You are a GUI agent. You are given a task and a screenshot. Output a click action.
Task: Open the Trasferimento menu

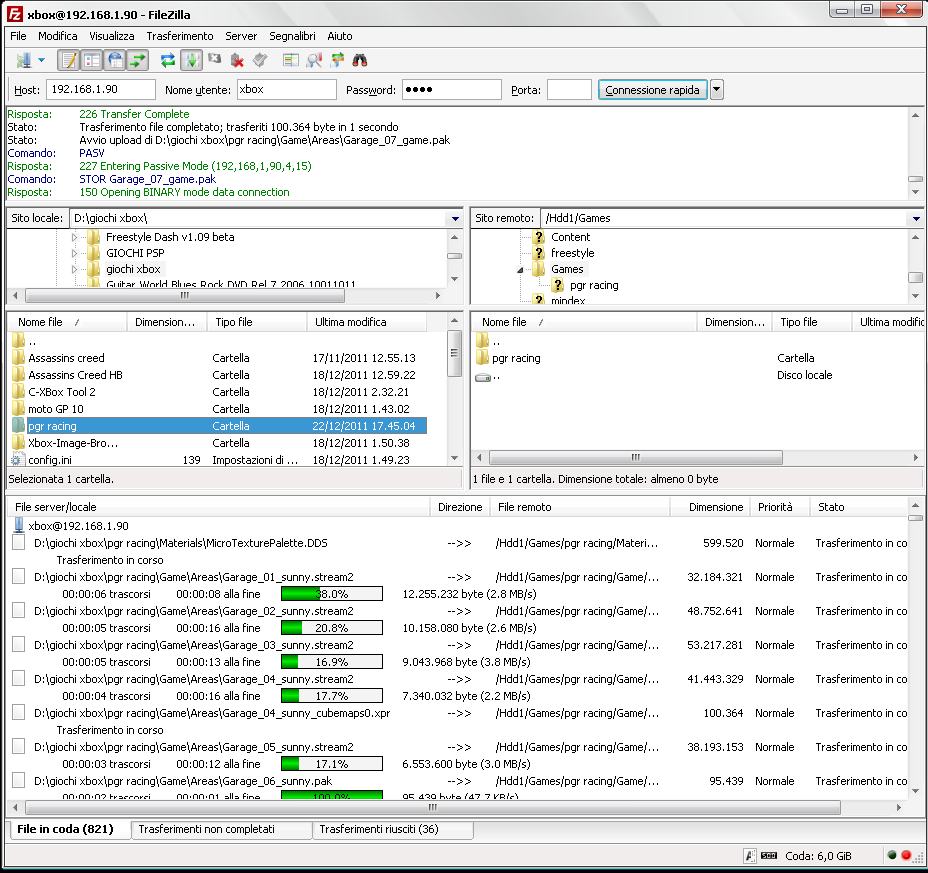coord(180,36)
